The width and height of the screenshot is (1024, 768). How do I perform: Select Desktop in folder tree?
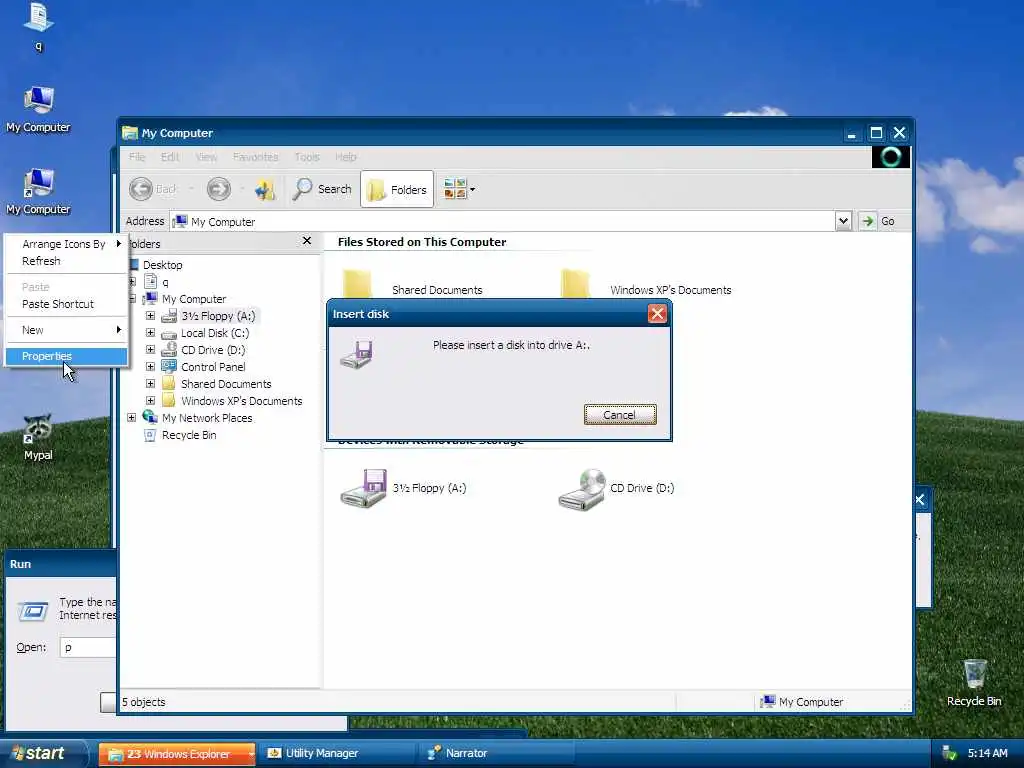[163, 264]
